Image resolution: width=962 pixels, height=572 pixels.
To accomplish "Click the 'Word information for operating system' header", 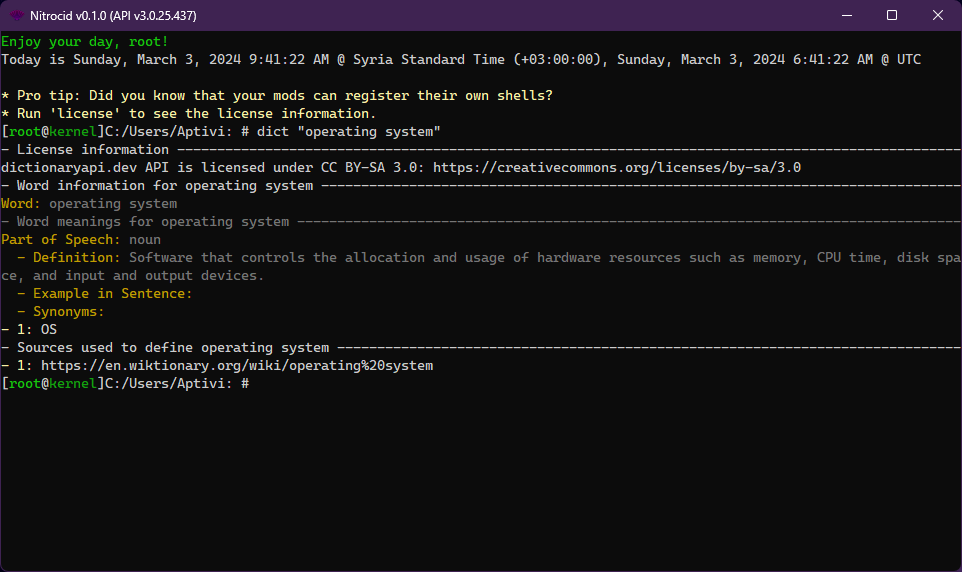I will point(164,186).
